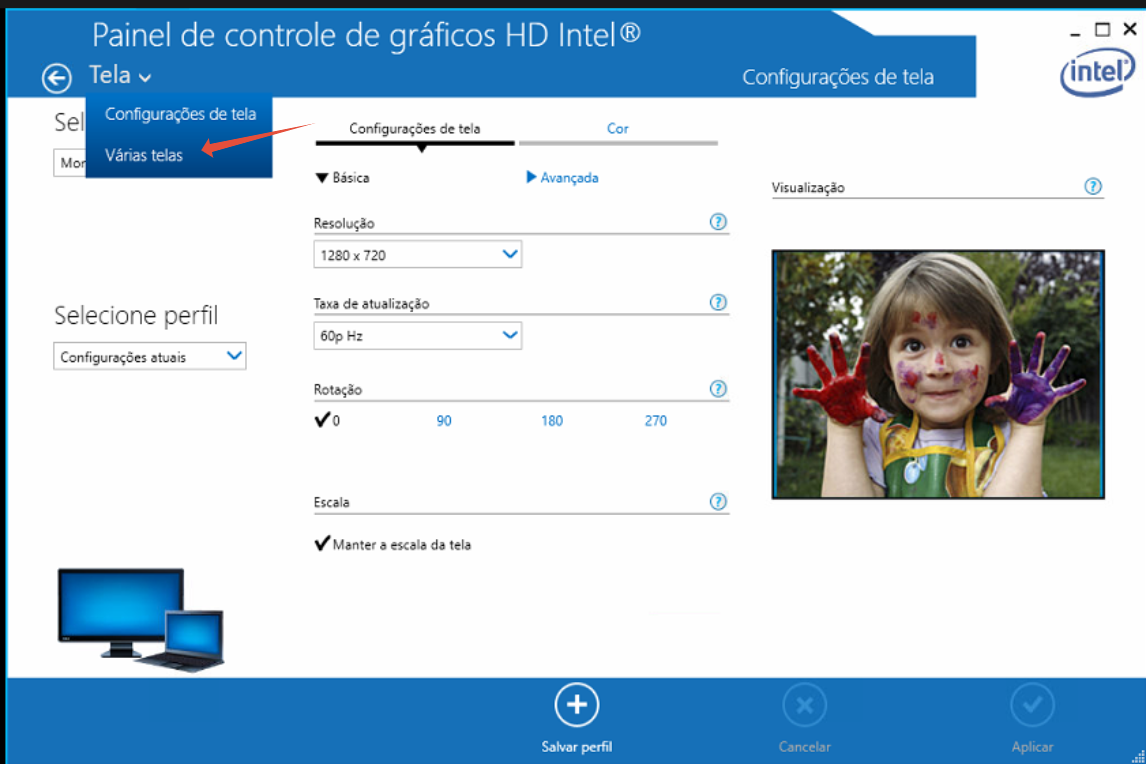1146x764 pixels.
Task: Open the 1280 x 720 resolution dropdown
Action: click(417, 254)
